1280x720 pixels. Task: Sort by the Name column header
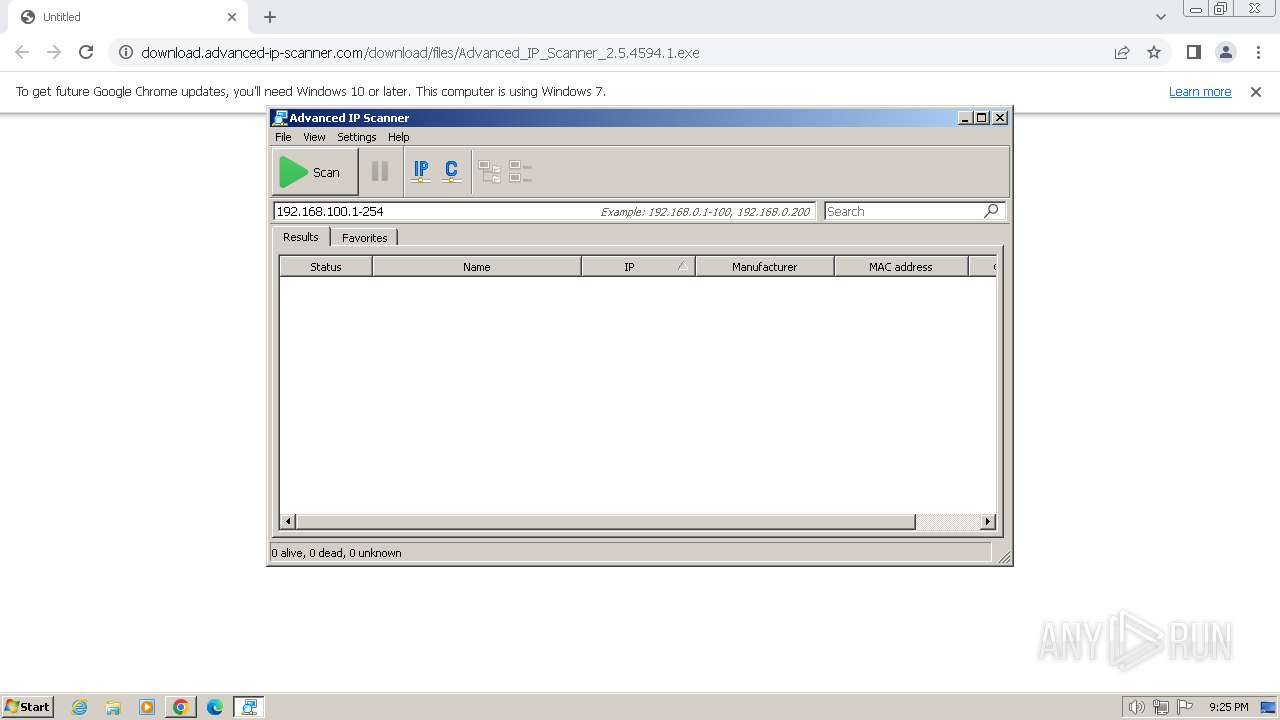pos(477,267)
